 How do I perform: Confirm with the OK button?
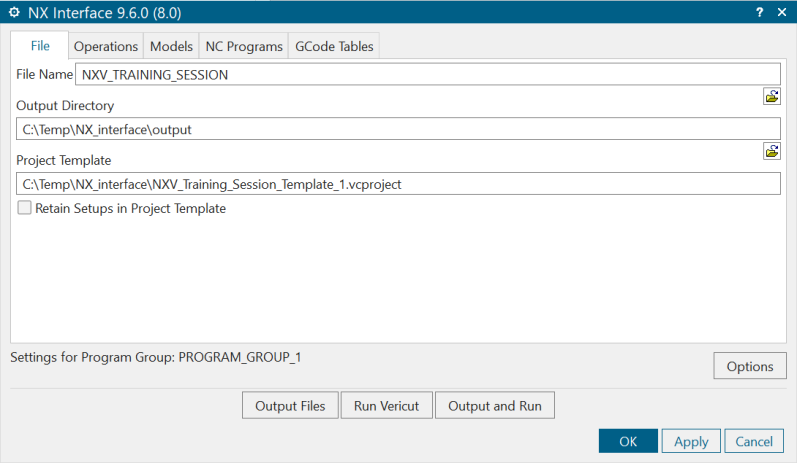point(628,441)
